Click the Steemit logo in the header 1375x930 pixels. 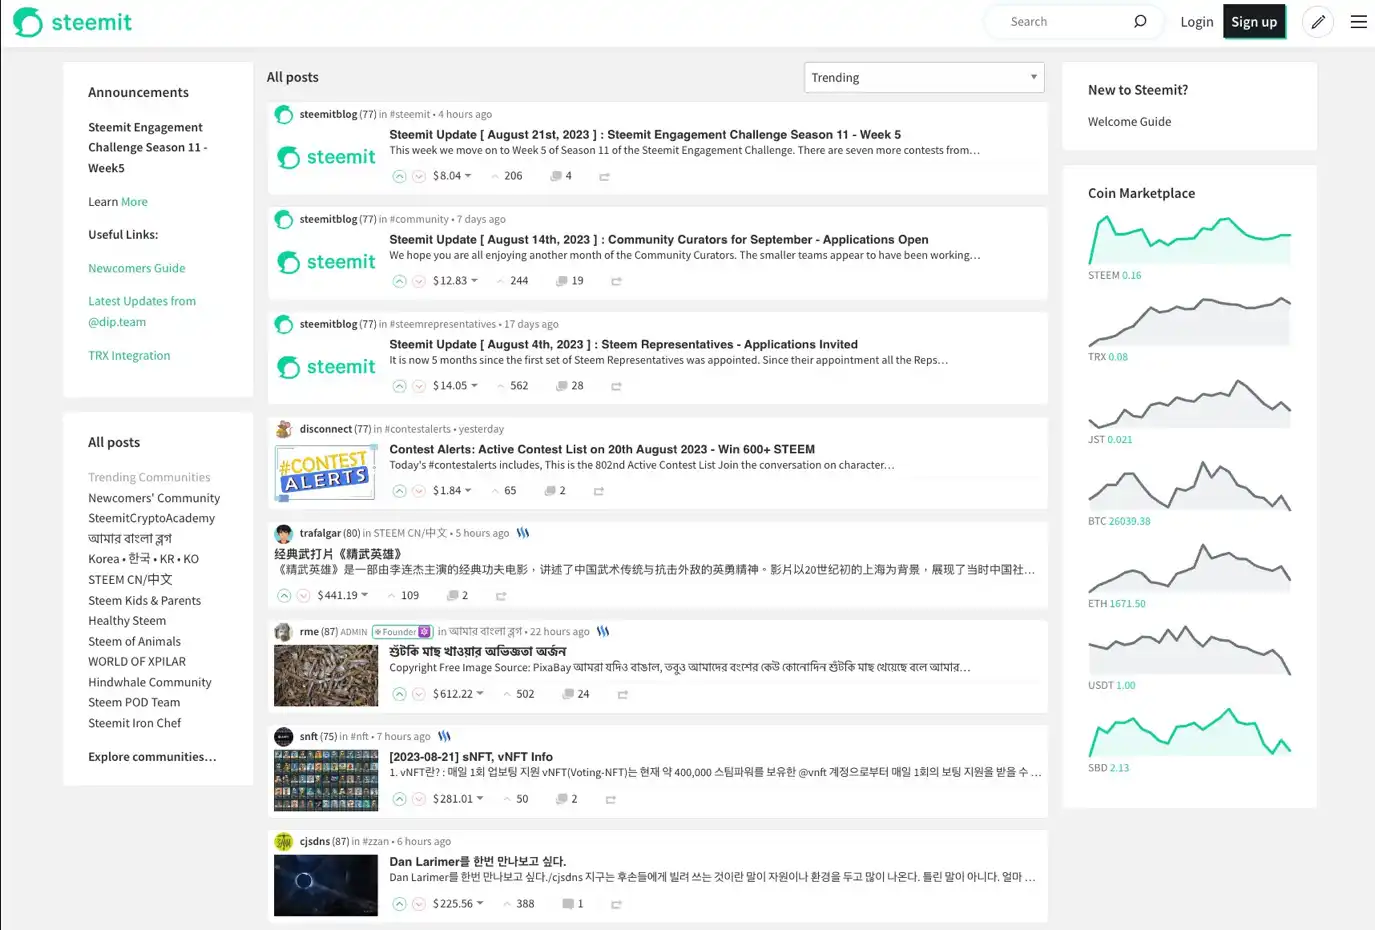click(71, 21)
